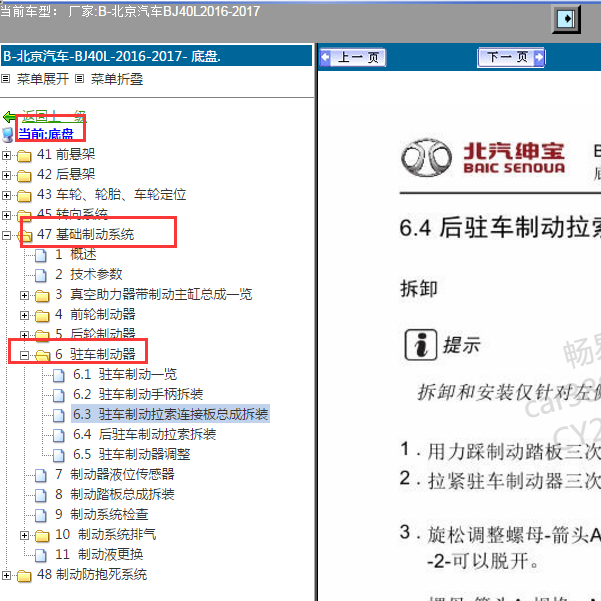Click the B-北京汽车-BJ40L-2016-2017- 底盘 header
The width and height of the screenshot is (601, 601).
click(x=156, y=56)
